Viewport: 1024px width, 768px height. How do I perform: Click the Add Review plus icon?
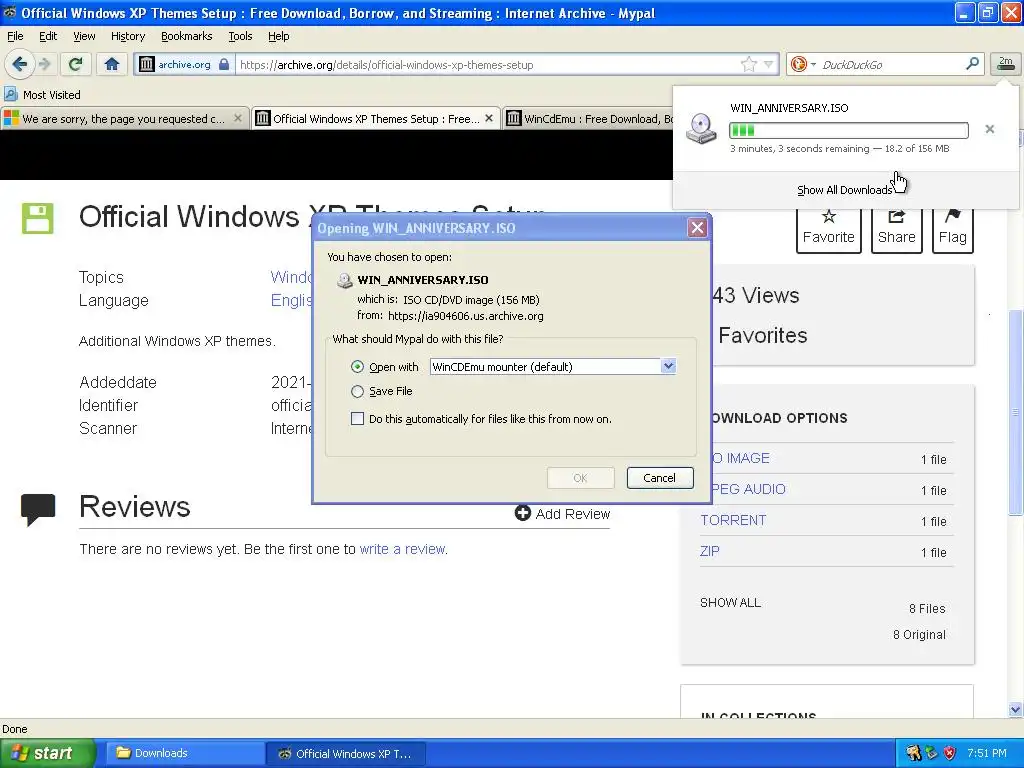[522, 513]
